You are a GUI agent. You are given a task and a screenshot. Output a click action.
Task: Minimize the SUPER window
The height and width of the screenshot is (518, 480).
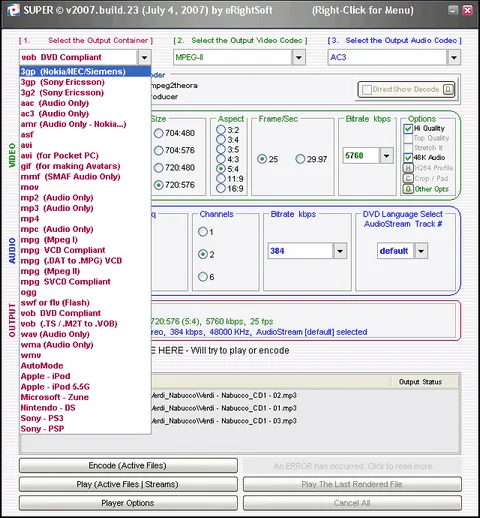click(x=453, y=10)
